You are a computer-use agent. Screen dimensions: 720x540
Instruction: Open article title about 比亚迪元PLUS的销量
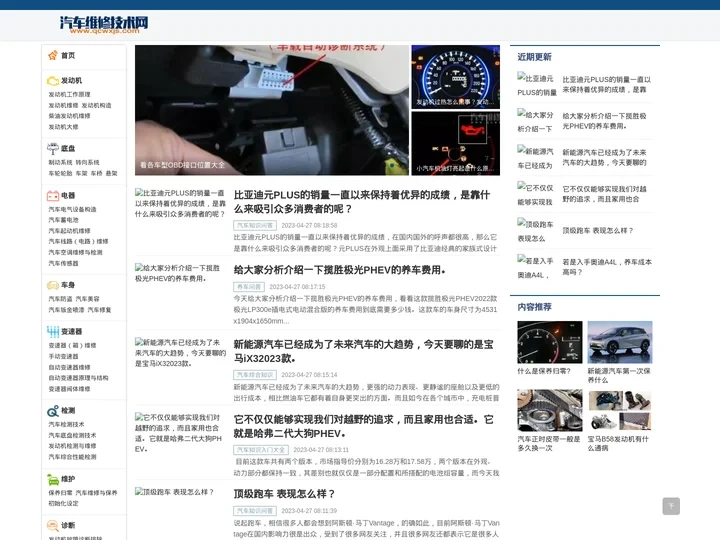[x=362, y=202]
